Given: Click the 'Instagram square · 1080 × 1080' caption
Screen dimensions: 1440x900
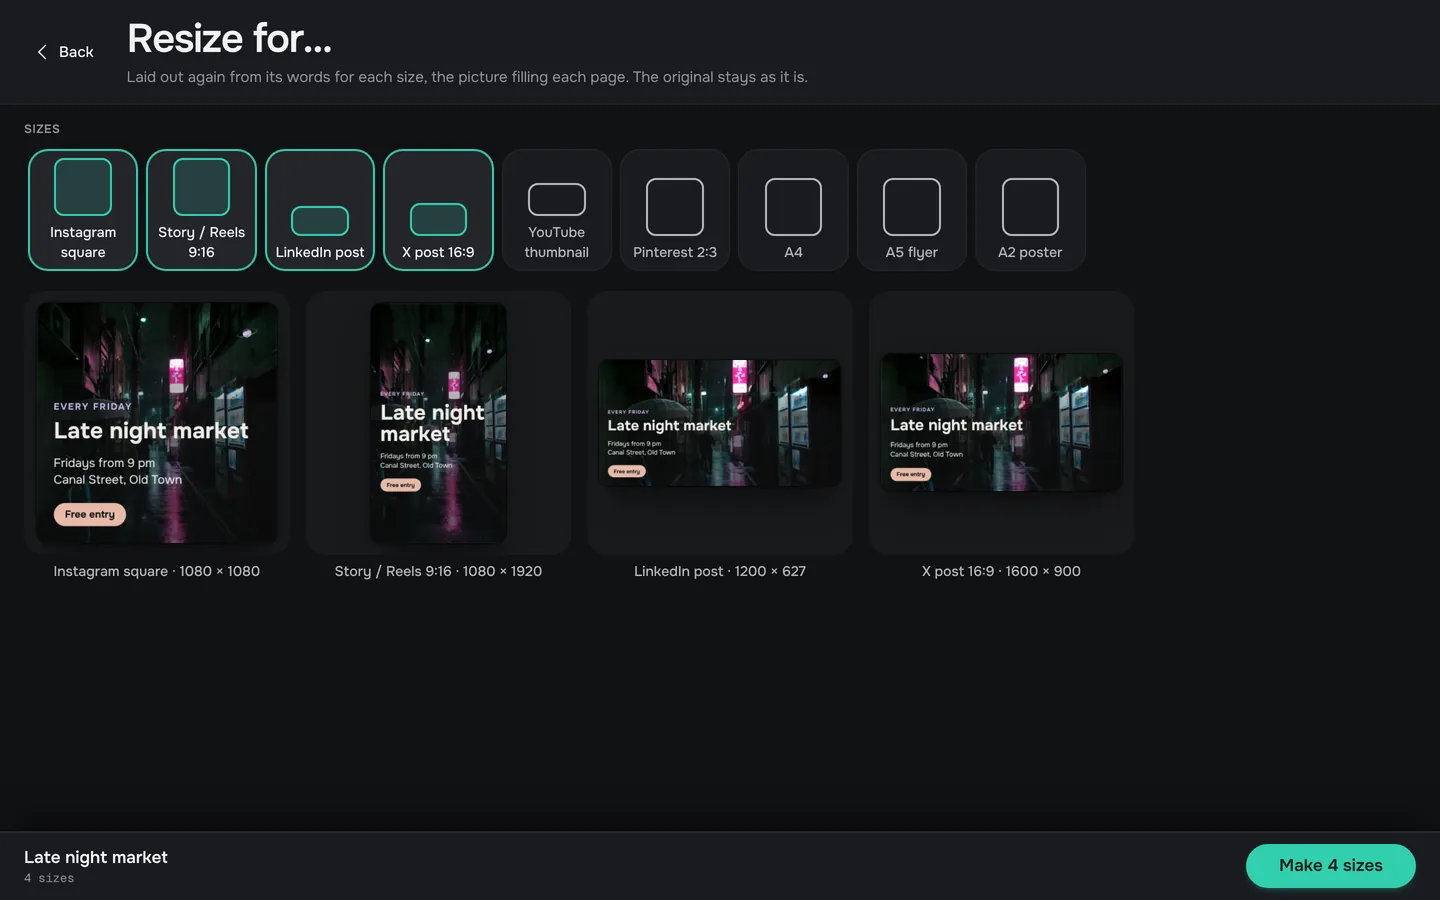Looking at the screenshot, I should pyautogui.click(x=157, y=571).
